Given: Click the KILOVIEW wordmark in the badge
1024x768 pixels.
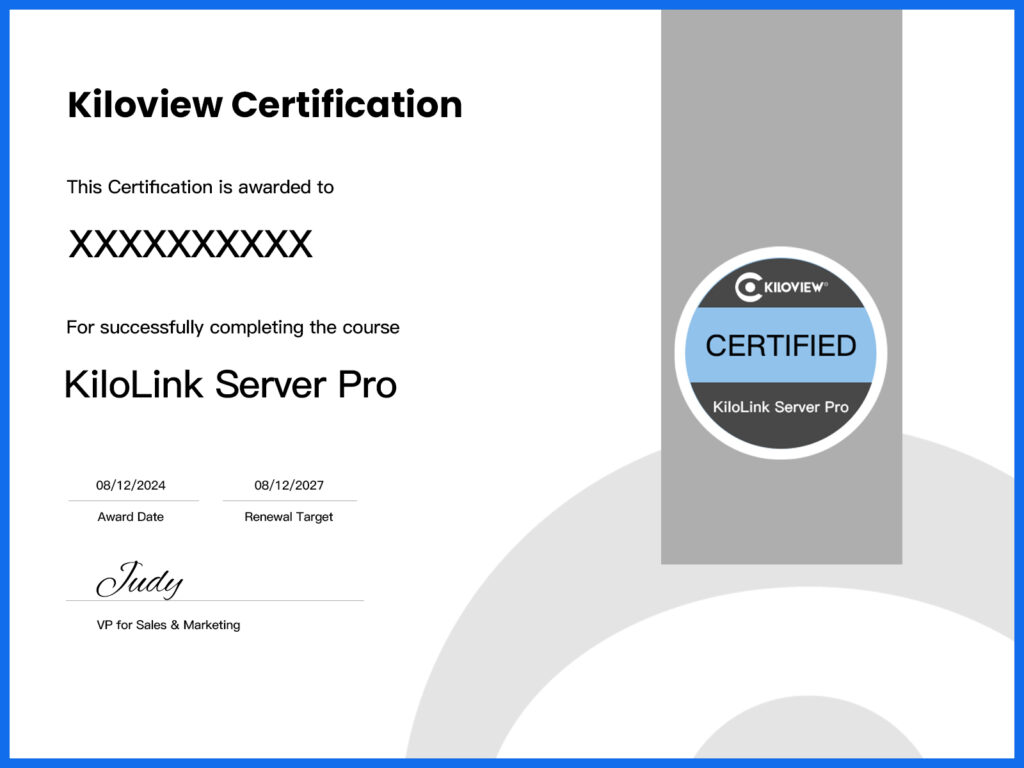Looking at the screenshot, I should 796,288.
